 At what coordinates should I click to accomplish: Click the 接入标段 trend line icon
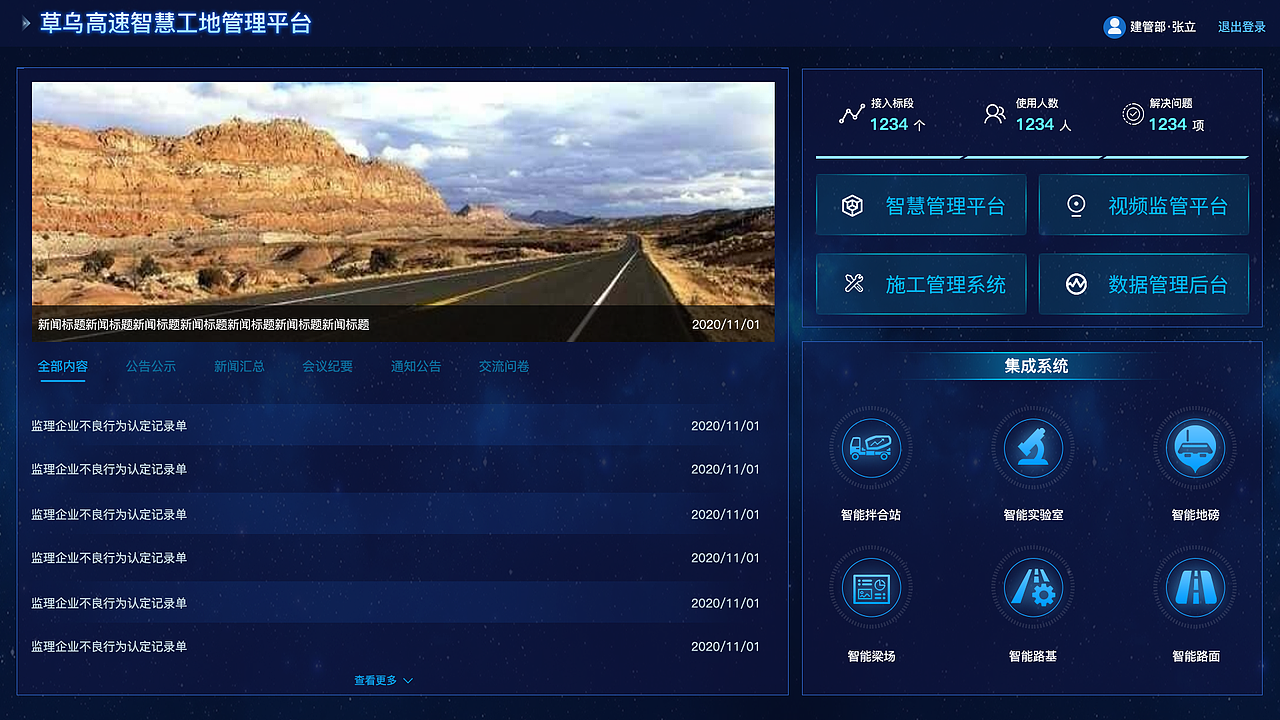(x=851, y=113)
